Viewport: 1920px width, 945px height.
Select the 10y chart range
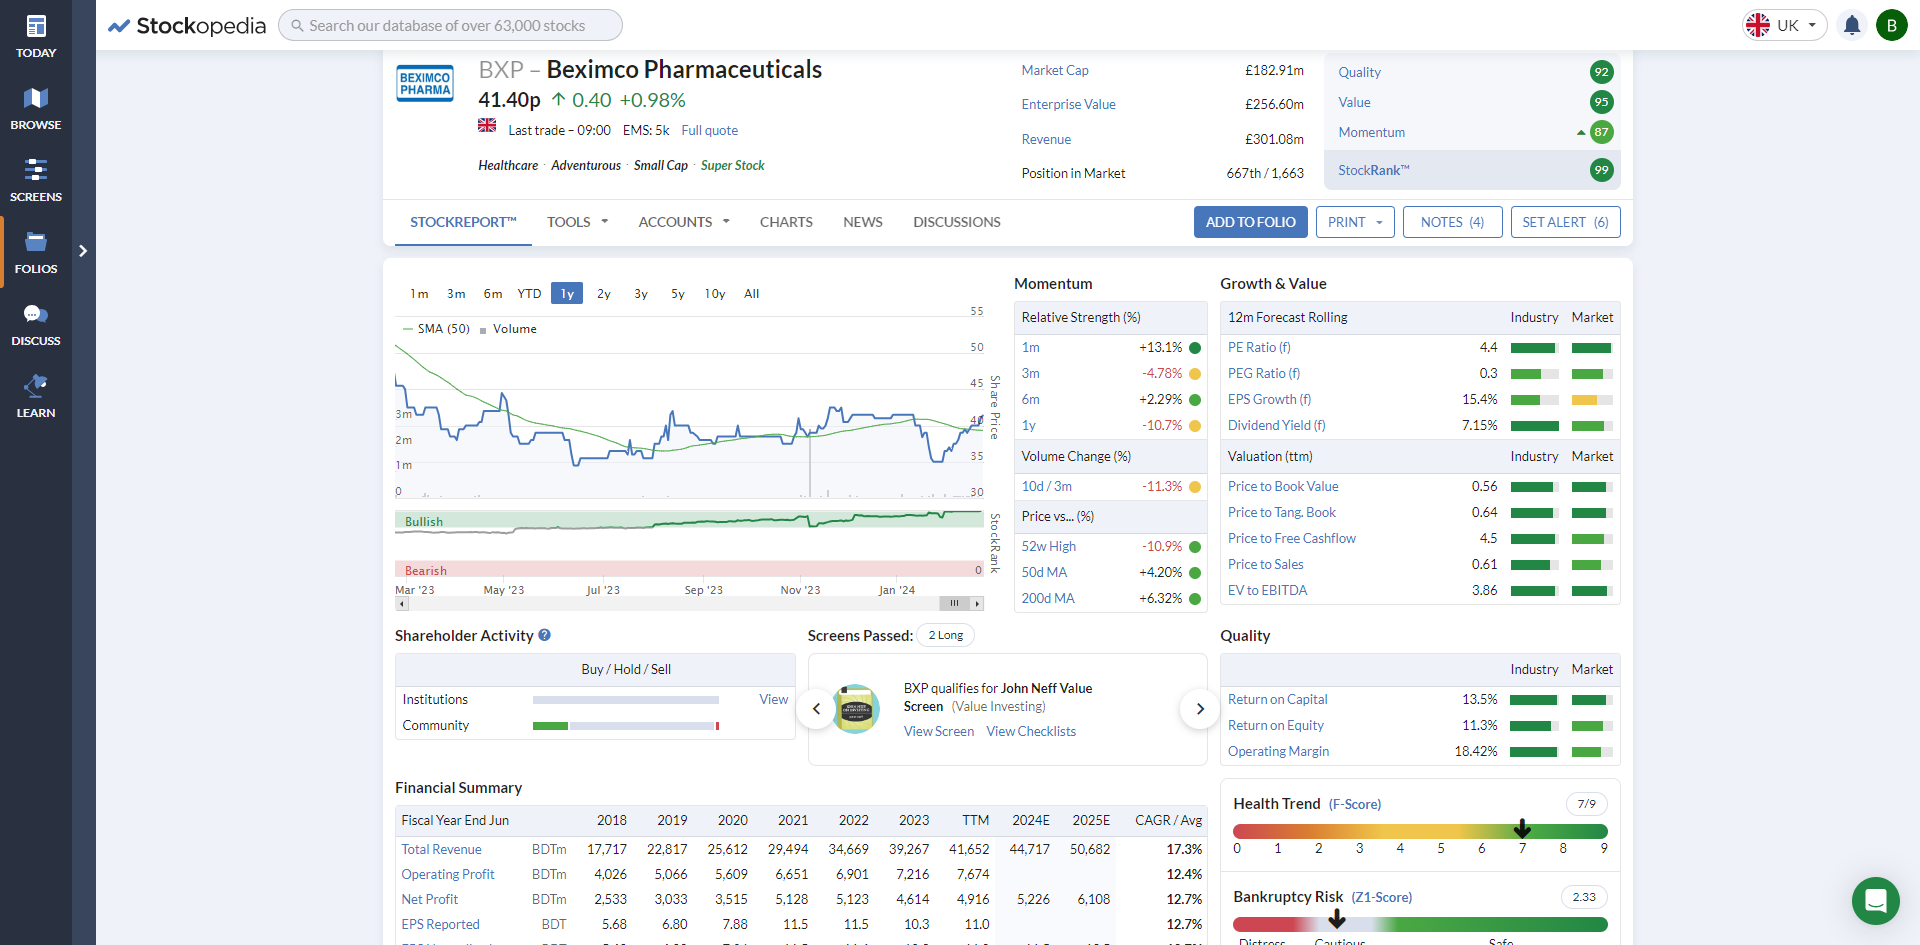[715, 294]
